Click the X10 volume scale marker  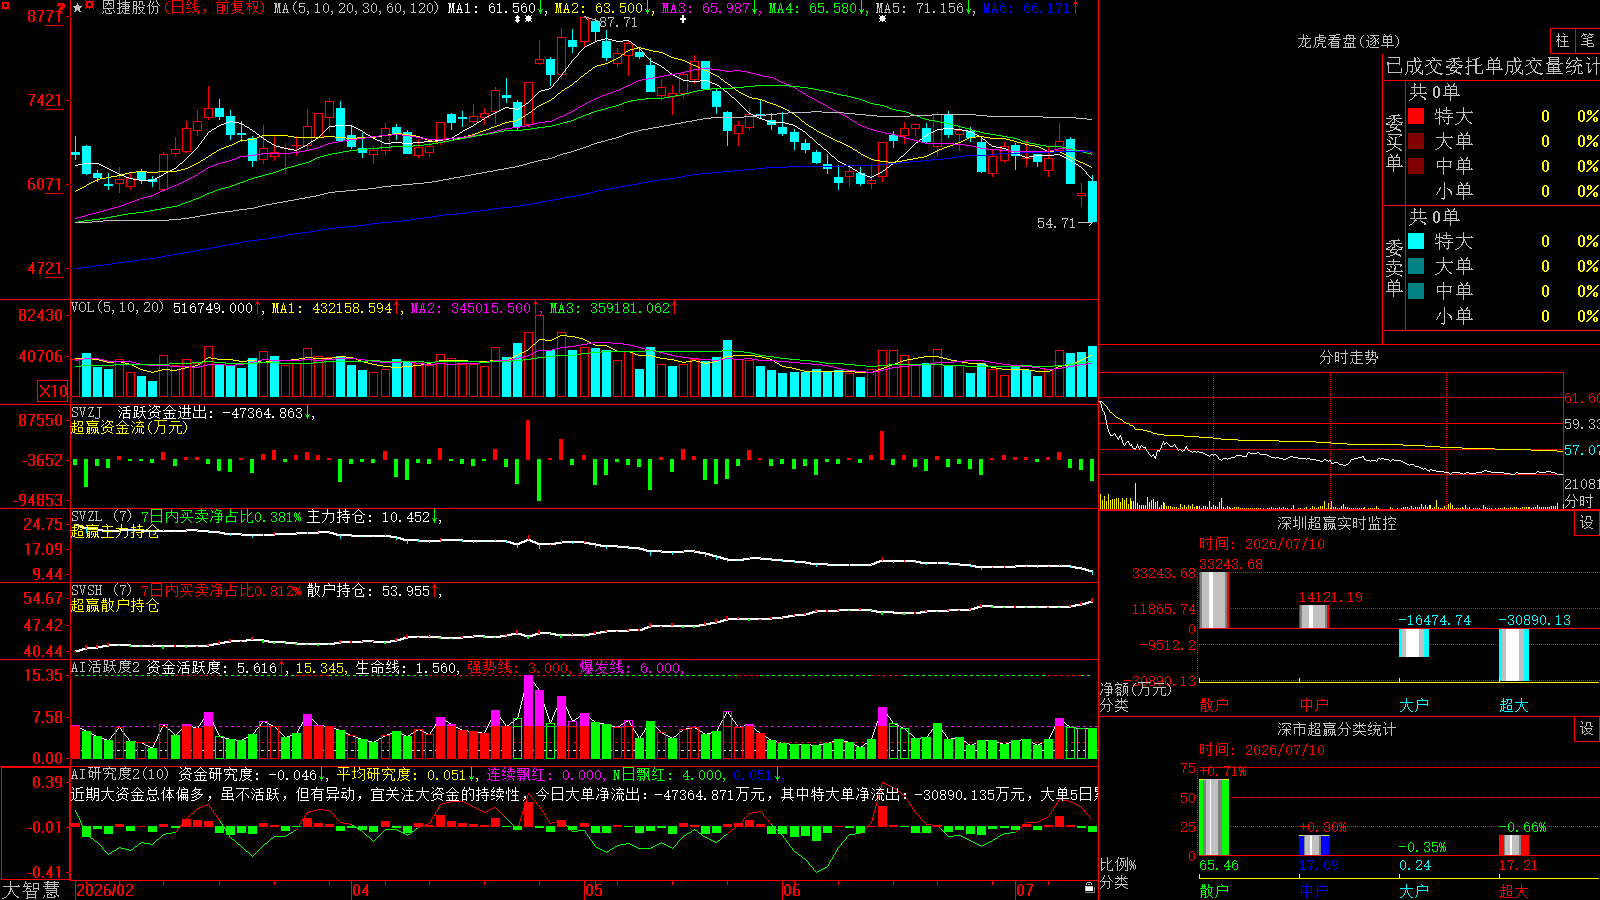53,391
